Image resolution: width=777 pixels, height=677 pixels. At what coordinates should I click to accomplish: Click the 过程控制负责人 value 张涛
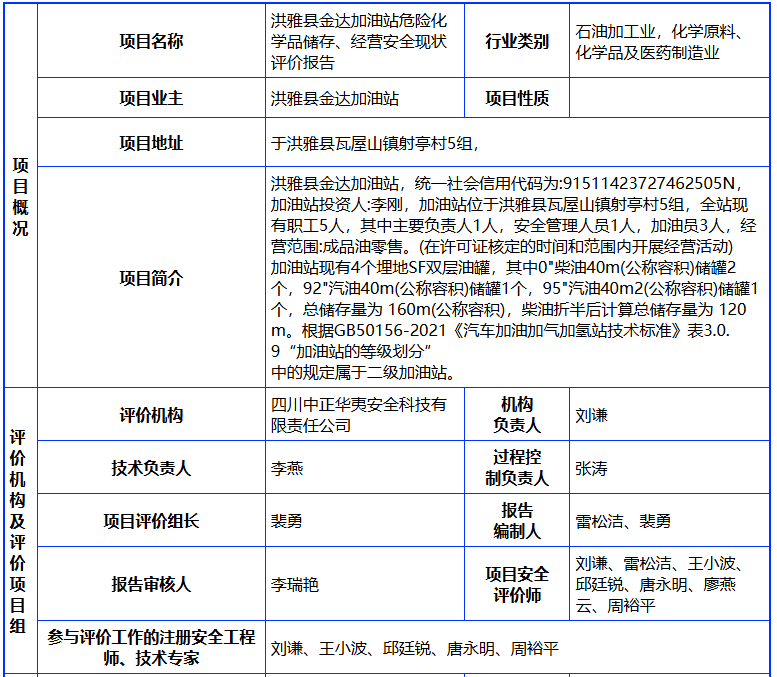coord(591,468)
